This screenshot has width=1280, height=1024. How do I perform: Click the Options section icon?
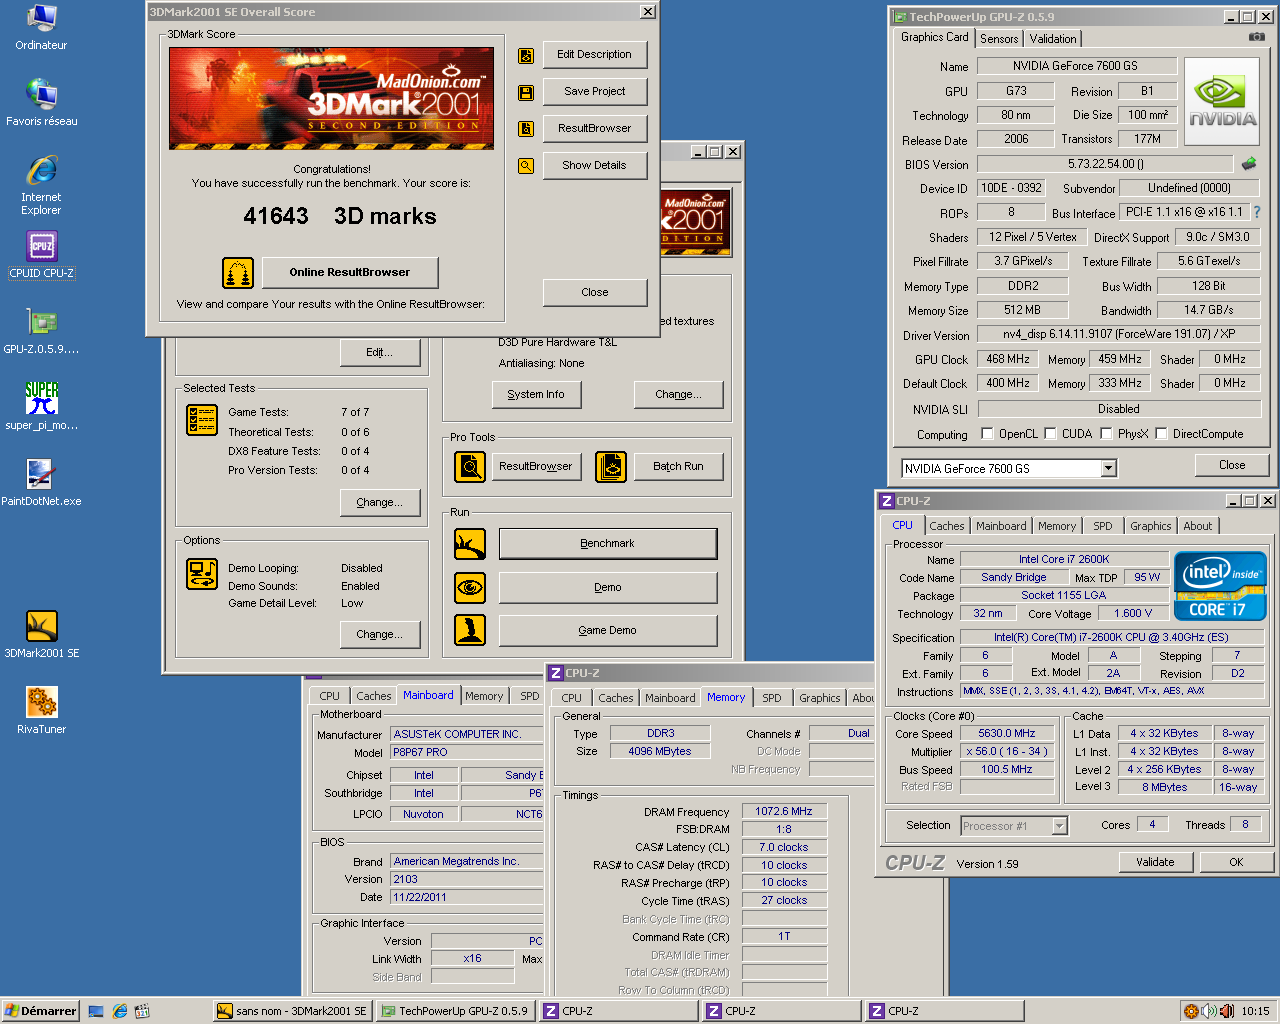pyautogui.click(x=202, y=574)
